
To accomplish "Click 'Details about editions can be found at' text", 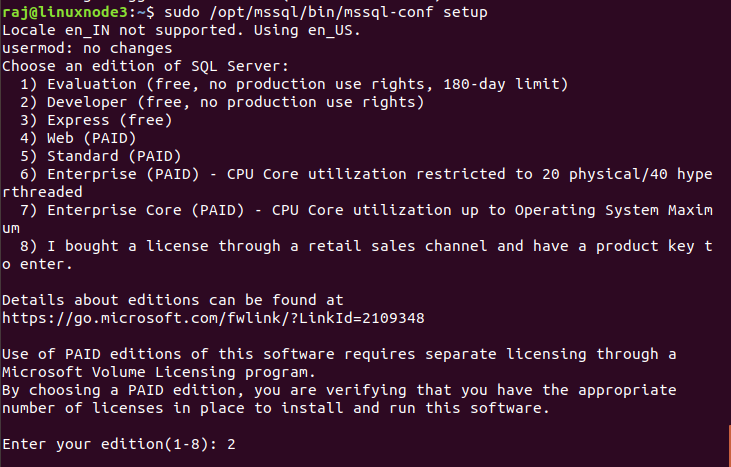I will click(x=172, y=299).
